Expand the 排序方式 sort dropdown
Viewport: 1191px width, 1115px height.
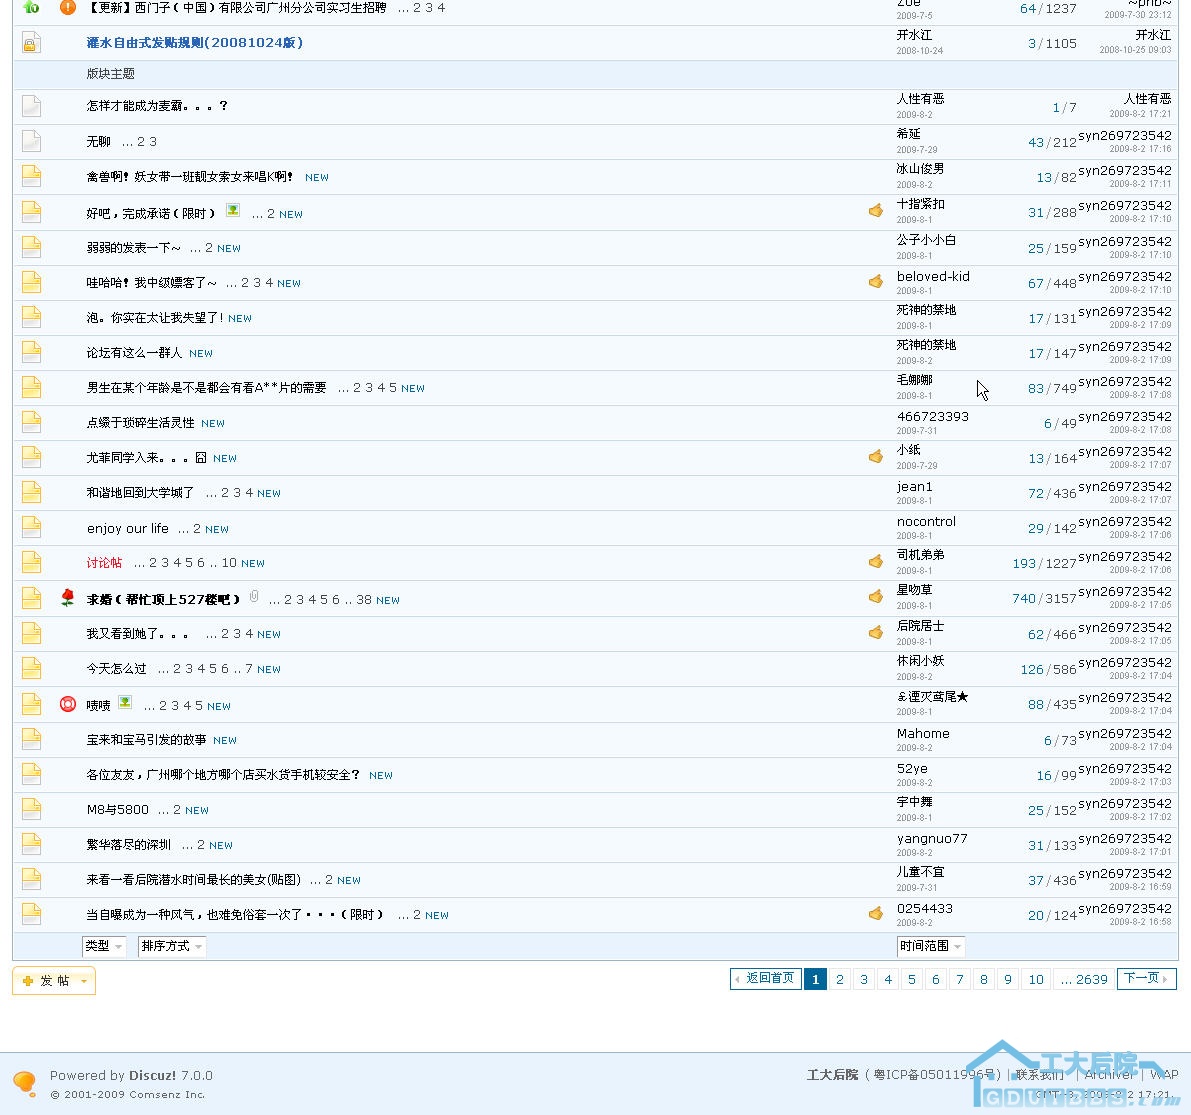click(172, 946)
